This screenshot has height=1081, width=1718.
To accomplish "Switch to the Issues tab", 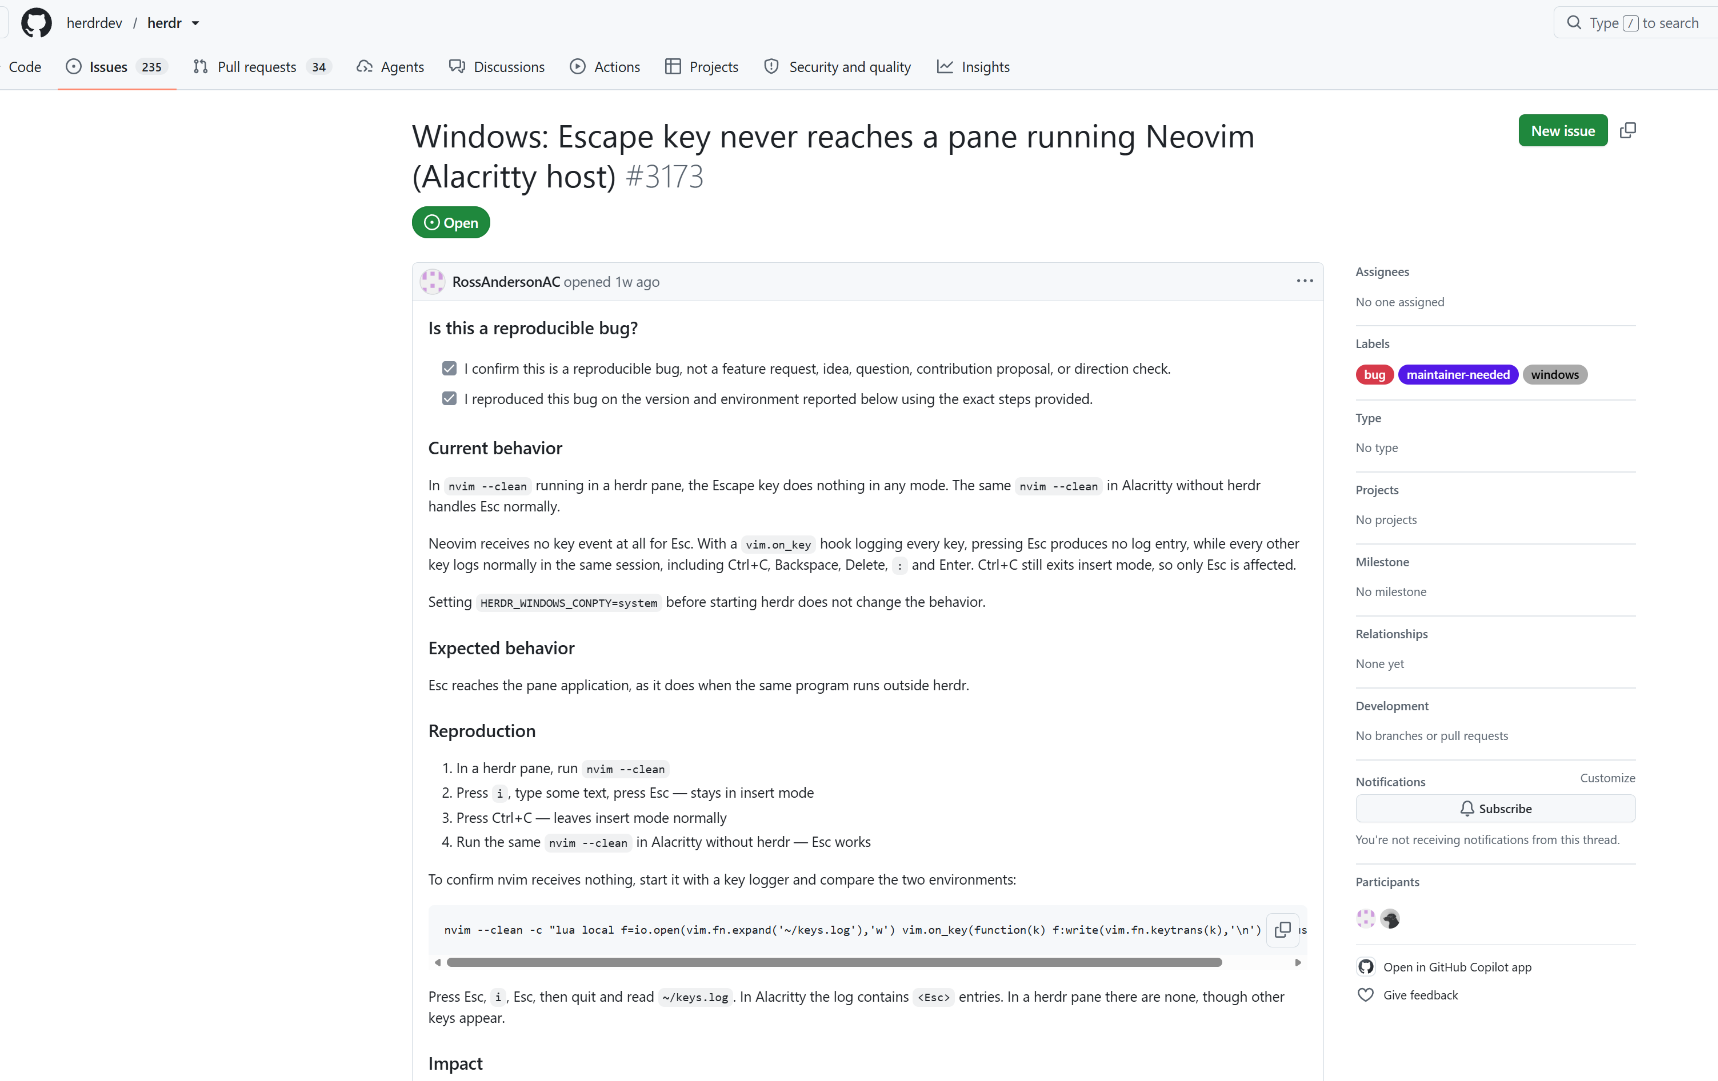I will coord(116,67).
